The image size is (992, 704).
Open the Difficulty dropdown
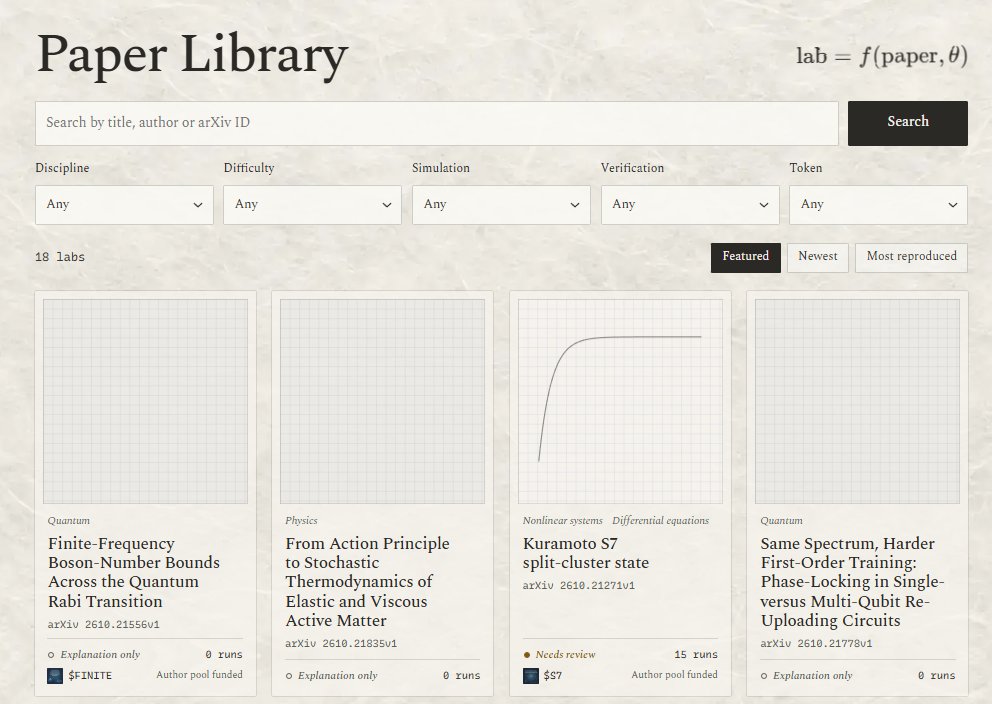point(313,204)
